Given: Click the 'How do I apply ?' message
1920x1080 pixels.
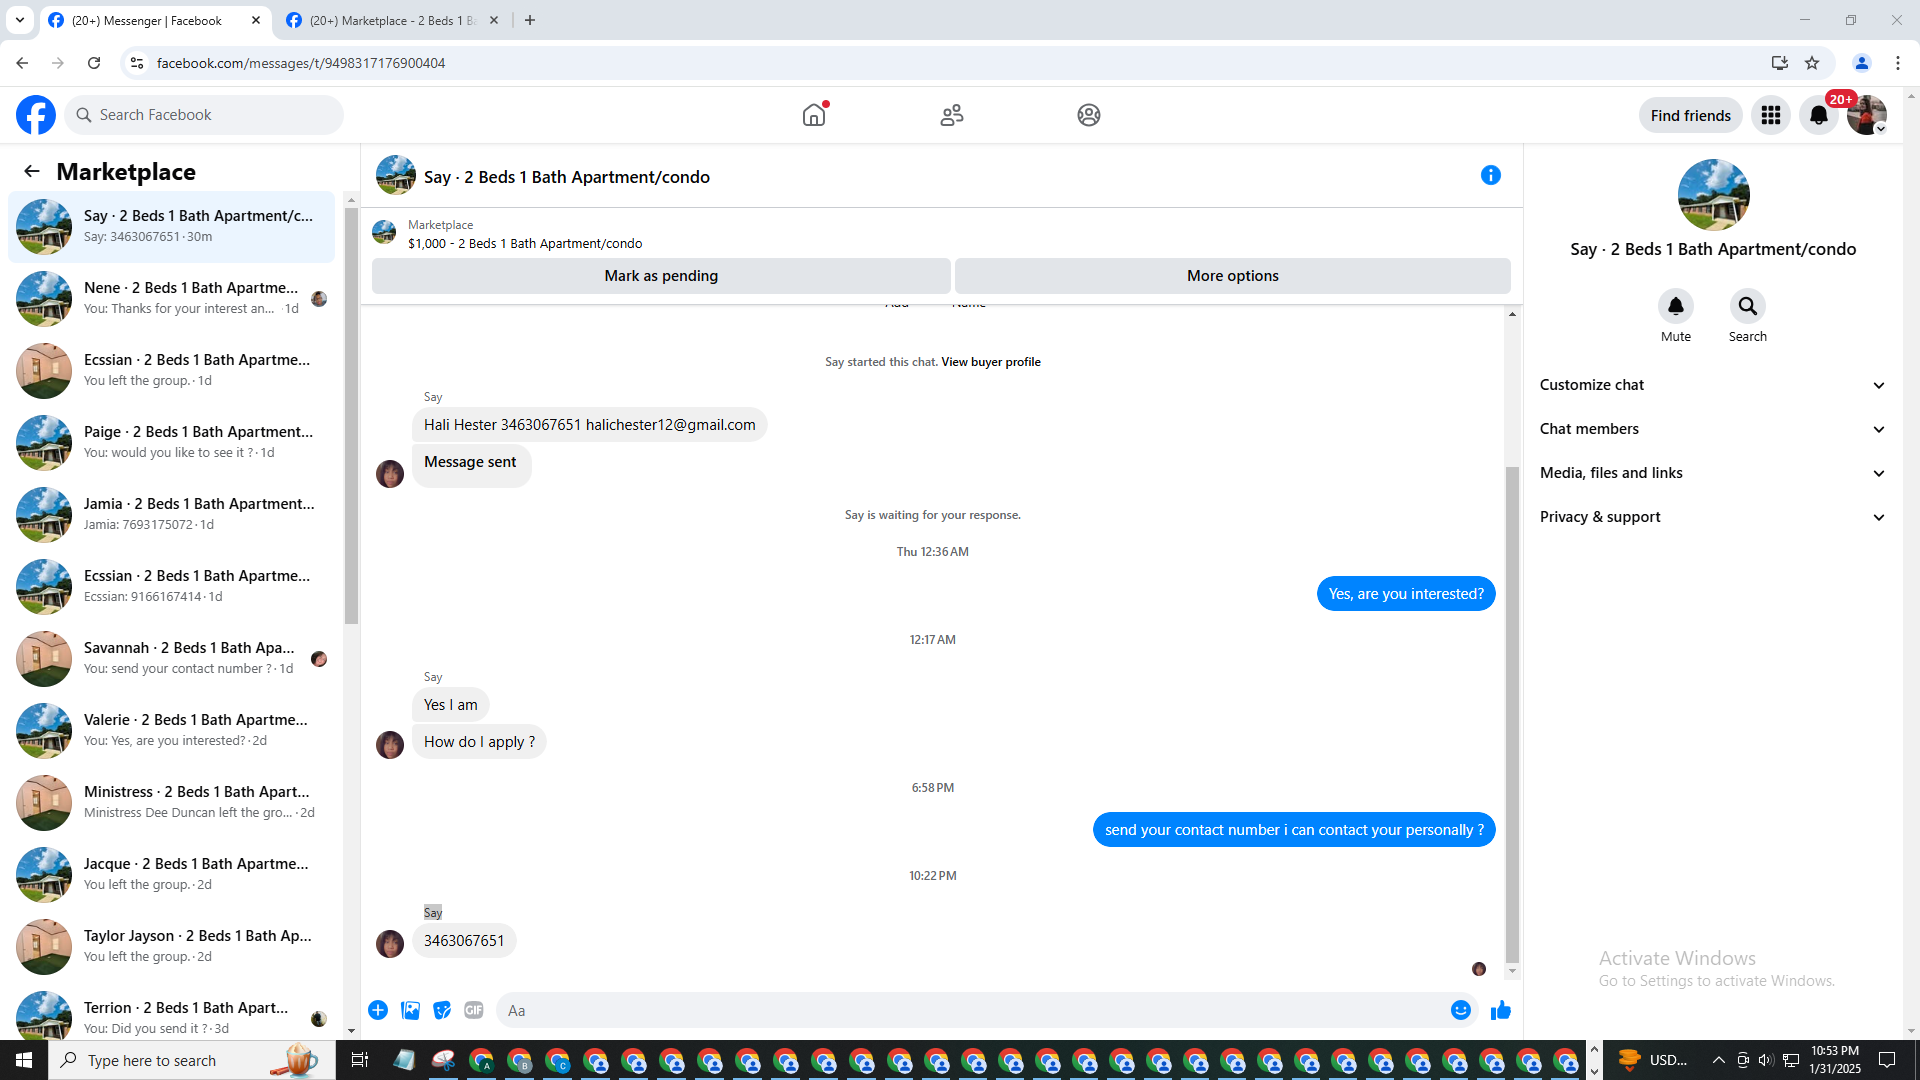Looking at the screenshot, I should (x=479, y=742).
